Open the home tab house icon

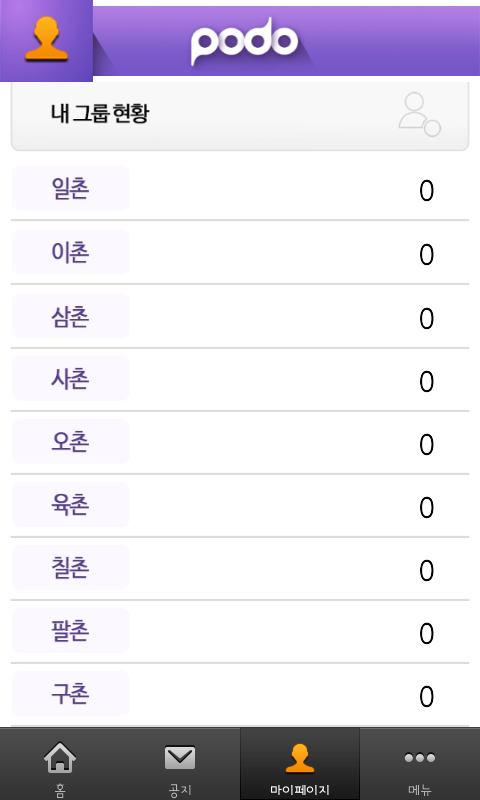60,757
